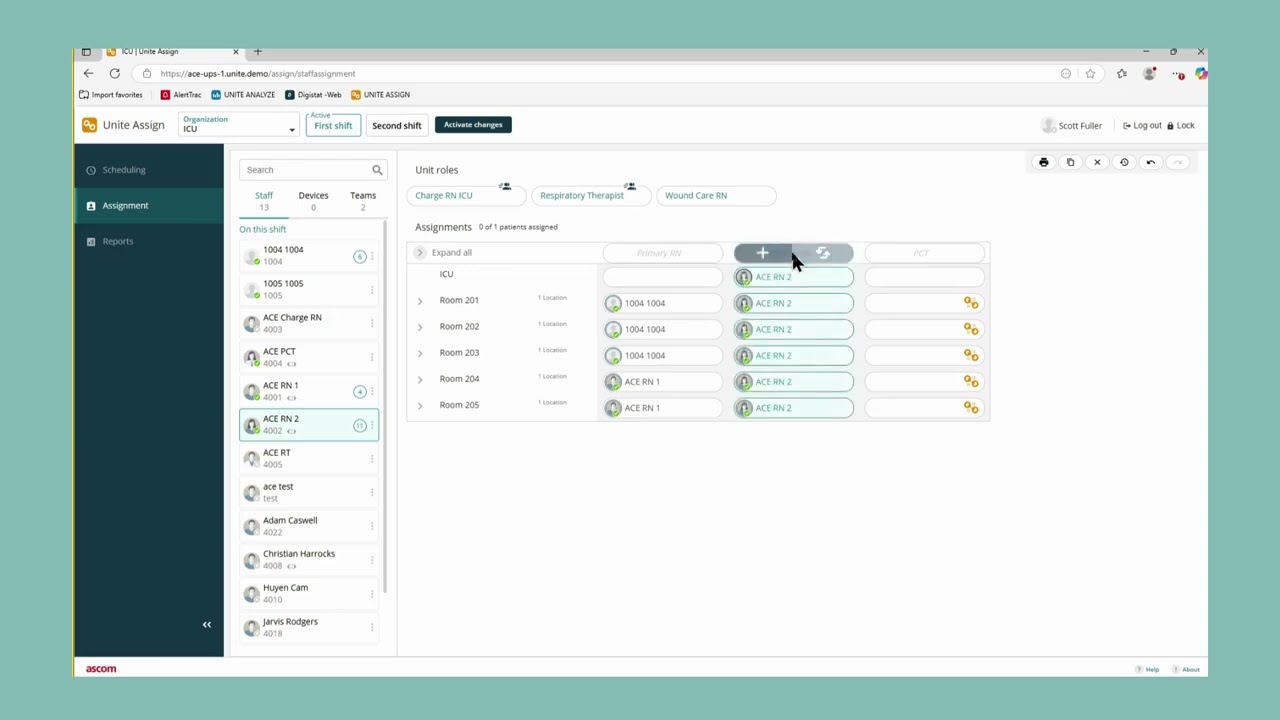Click the About link in the footer
The height and width of the screenshot is (720, 1280).
[x=1186, y=669]
